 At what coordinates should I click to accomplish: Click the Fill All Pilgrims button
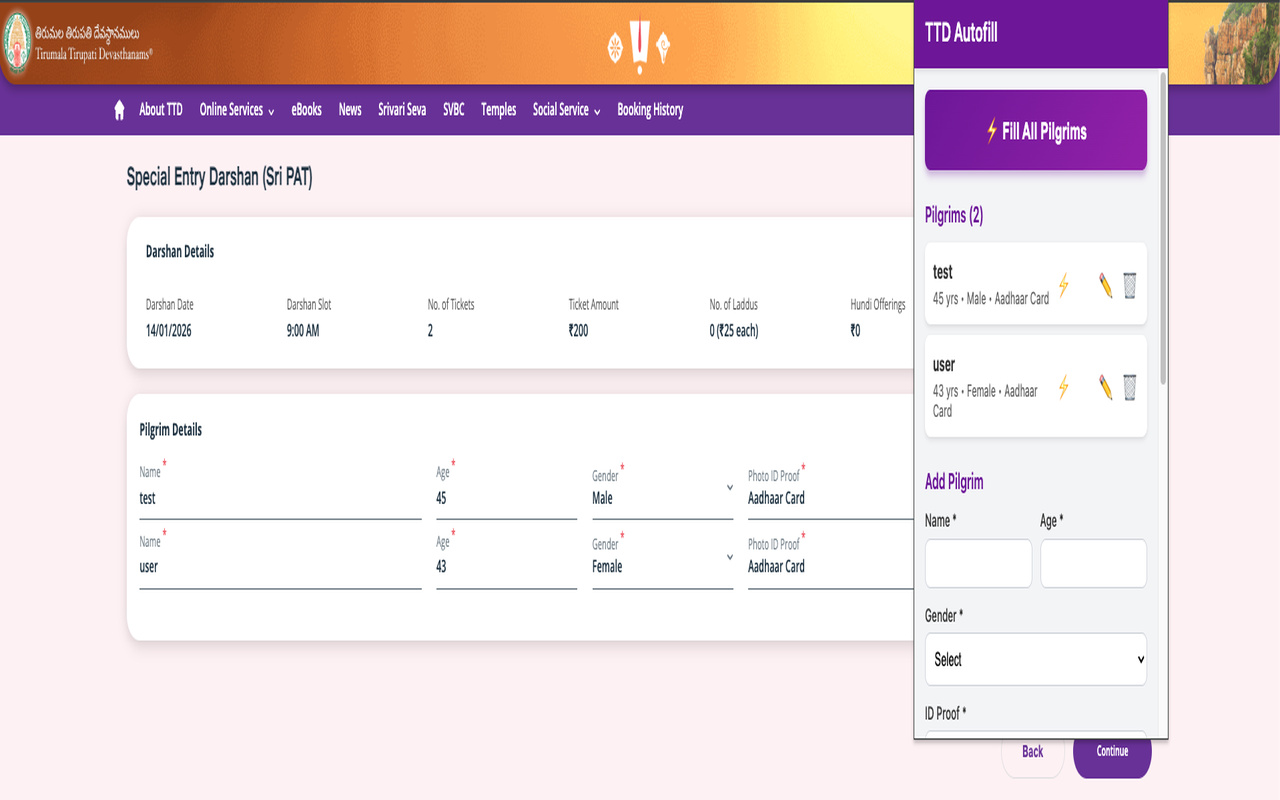pos(1036,130)
